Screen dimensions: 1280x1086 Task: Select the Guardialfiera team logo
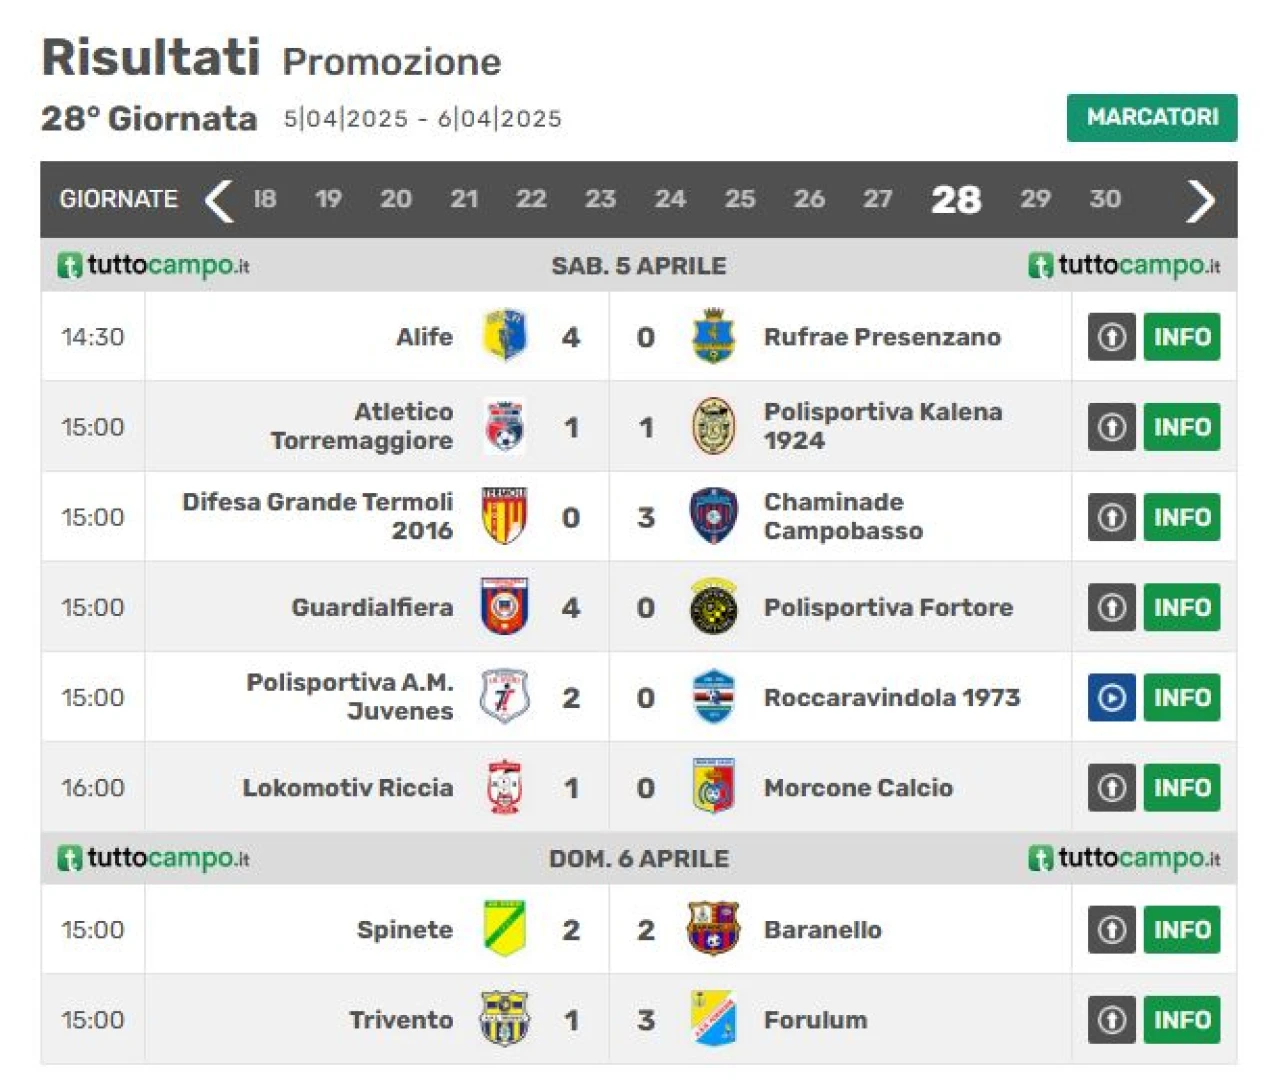505,606
